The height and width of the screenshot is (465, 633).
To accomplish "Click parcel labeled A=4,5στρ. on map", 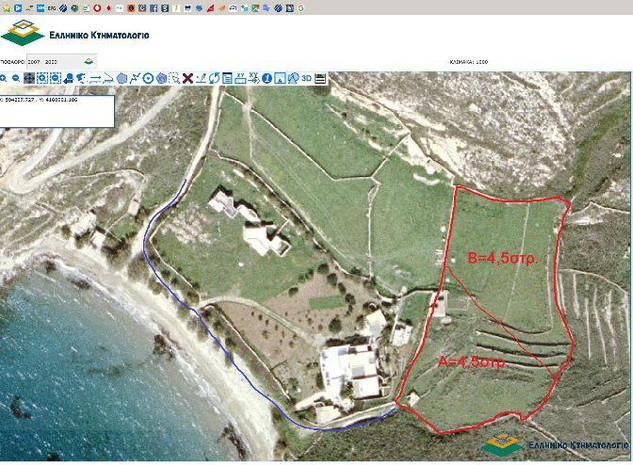I will click(472, 359).
